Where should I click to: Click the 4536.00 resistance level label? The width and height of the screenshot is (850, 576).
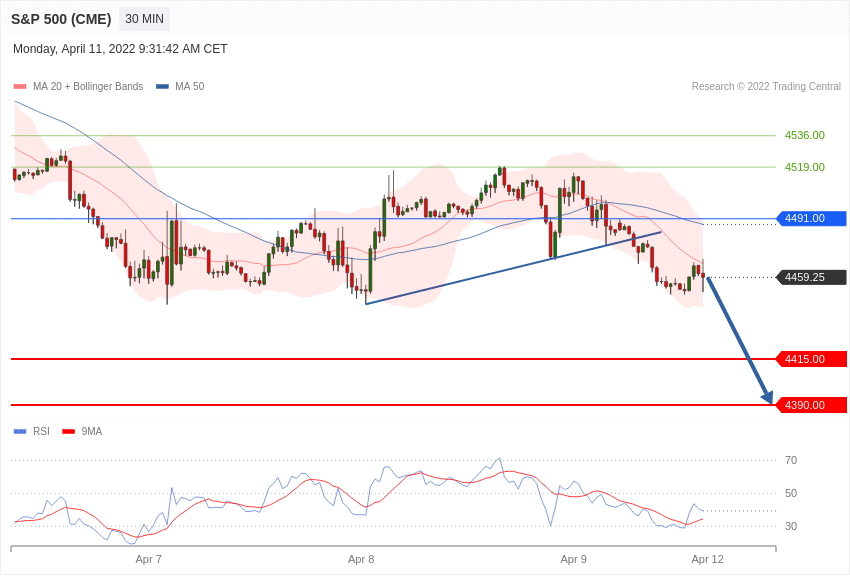[x=804, y=135]
